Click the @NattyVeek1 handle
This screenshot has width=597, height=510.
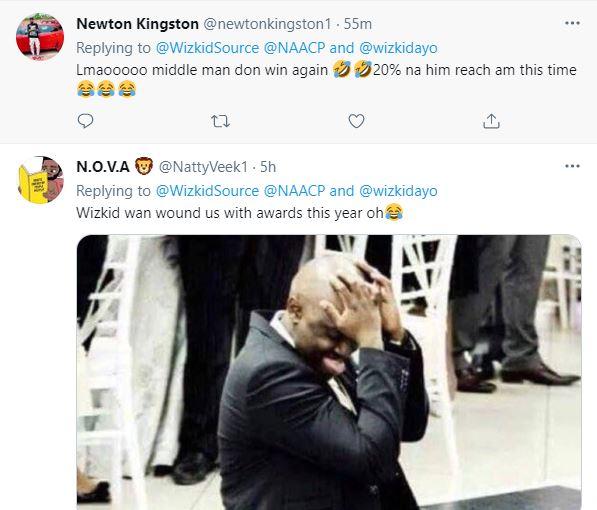pos(203,167)
